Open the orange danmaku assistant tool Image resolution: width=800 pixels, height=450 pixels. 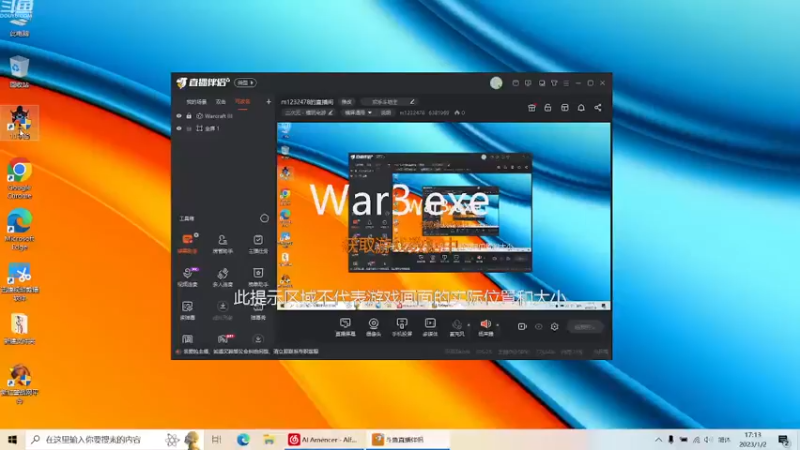[187, 243]
